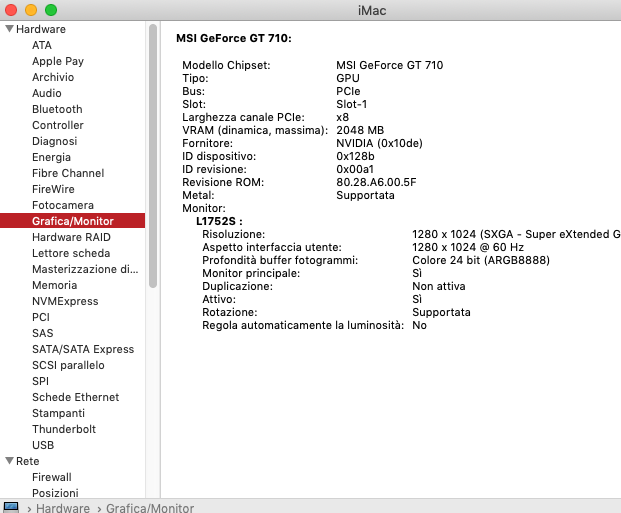The width and height of the screenshot is (621, 513).
Task: Open NVMExpress information
Action: [65, 301]
